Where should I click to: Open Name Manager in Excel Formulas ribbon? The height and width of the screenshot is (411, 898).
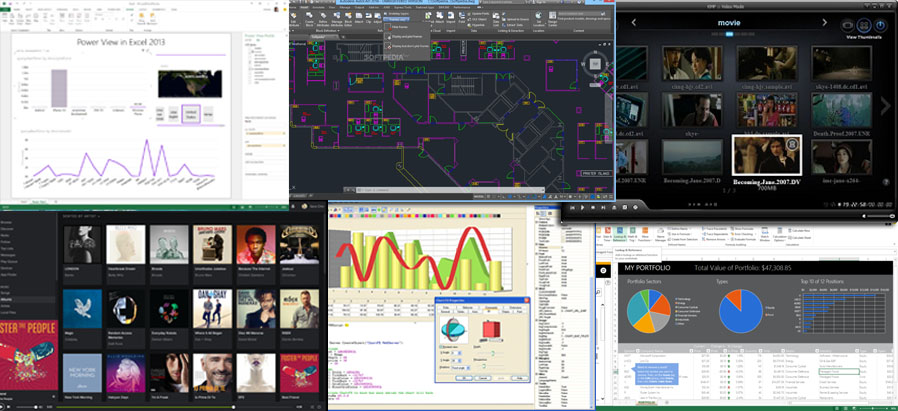pos(660,234)
